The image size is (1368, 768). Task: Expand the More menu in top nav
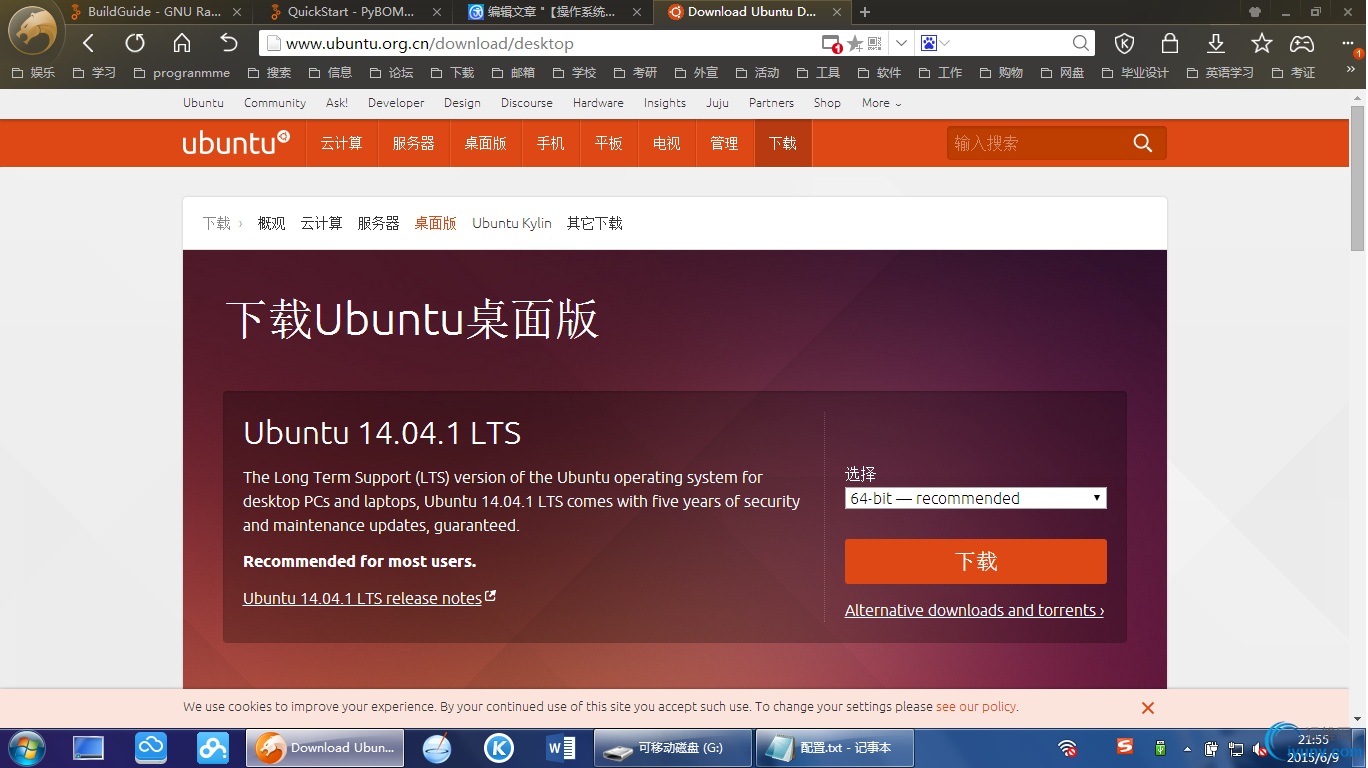click(x=881, y=103)
